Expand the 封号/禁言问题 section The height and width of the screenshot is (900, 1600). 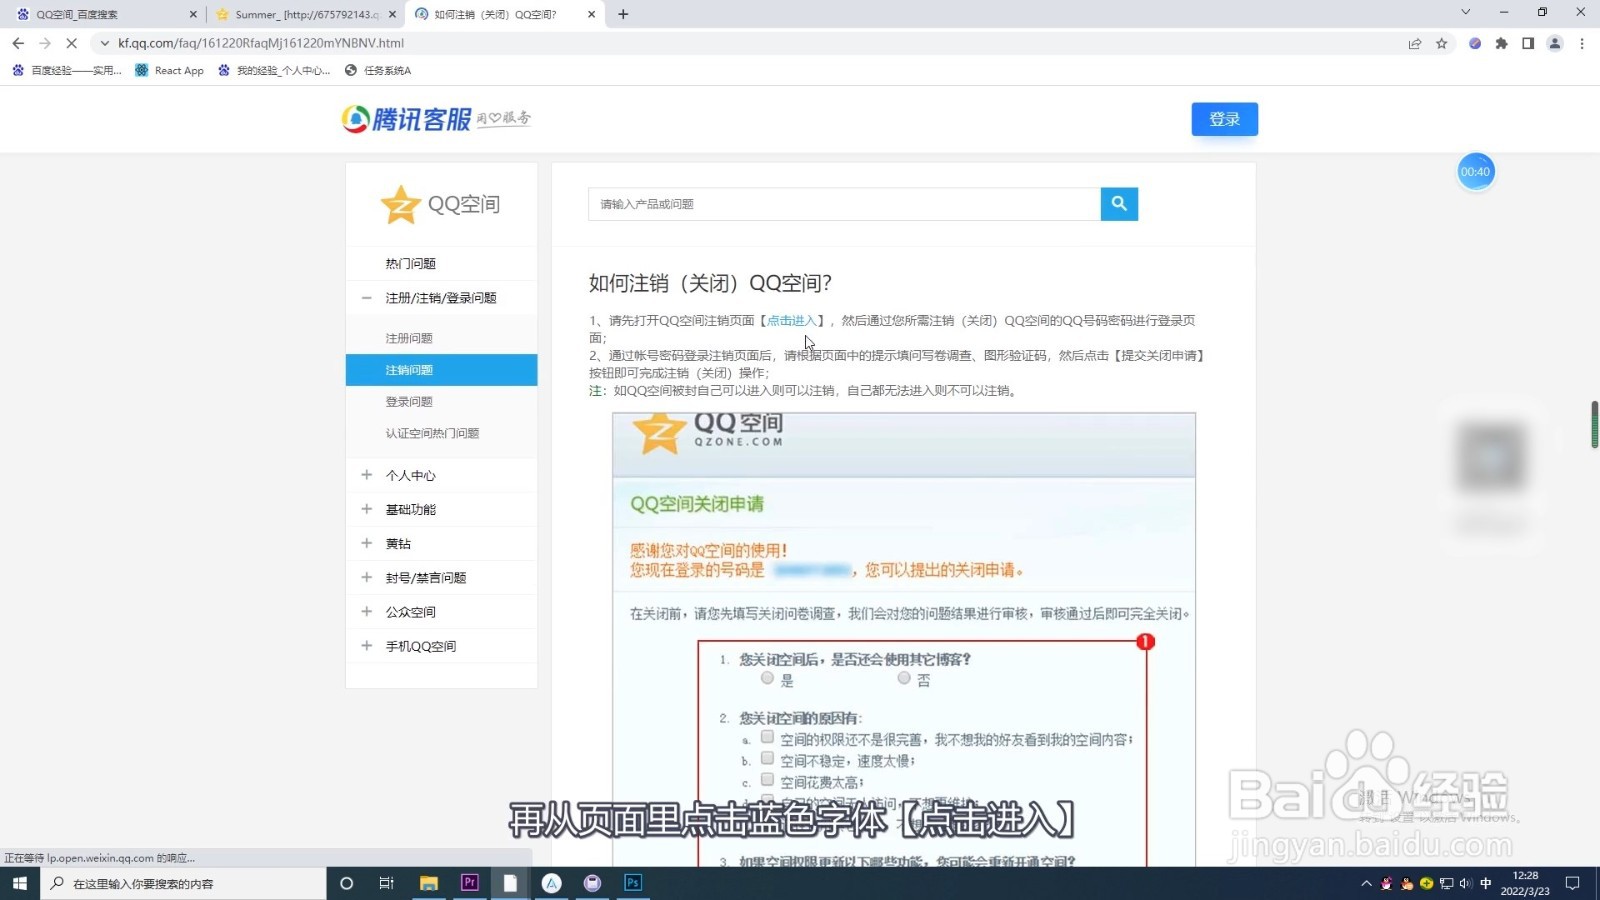click(366, 577)
